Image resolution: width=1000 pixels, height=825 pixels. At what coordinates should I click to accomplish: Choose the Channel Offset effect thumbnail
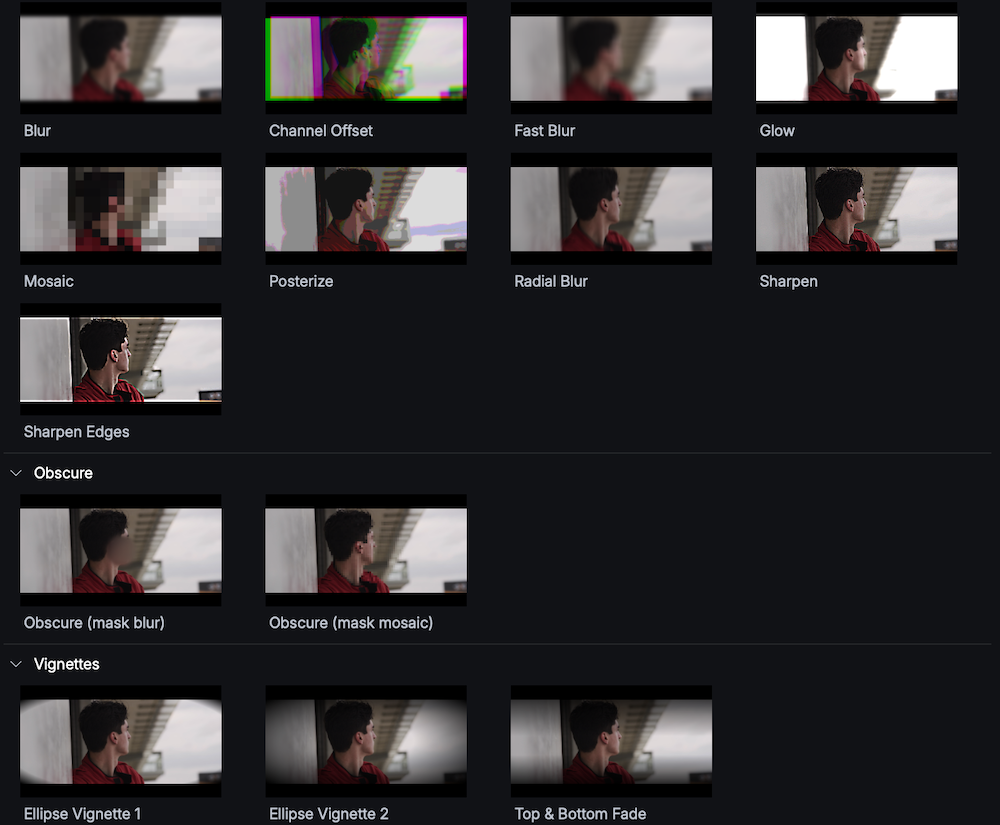click(x=366, y=58)
